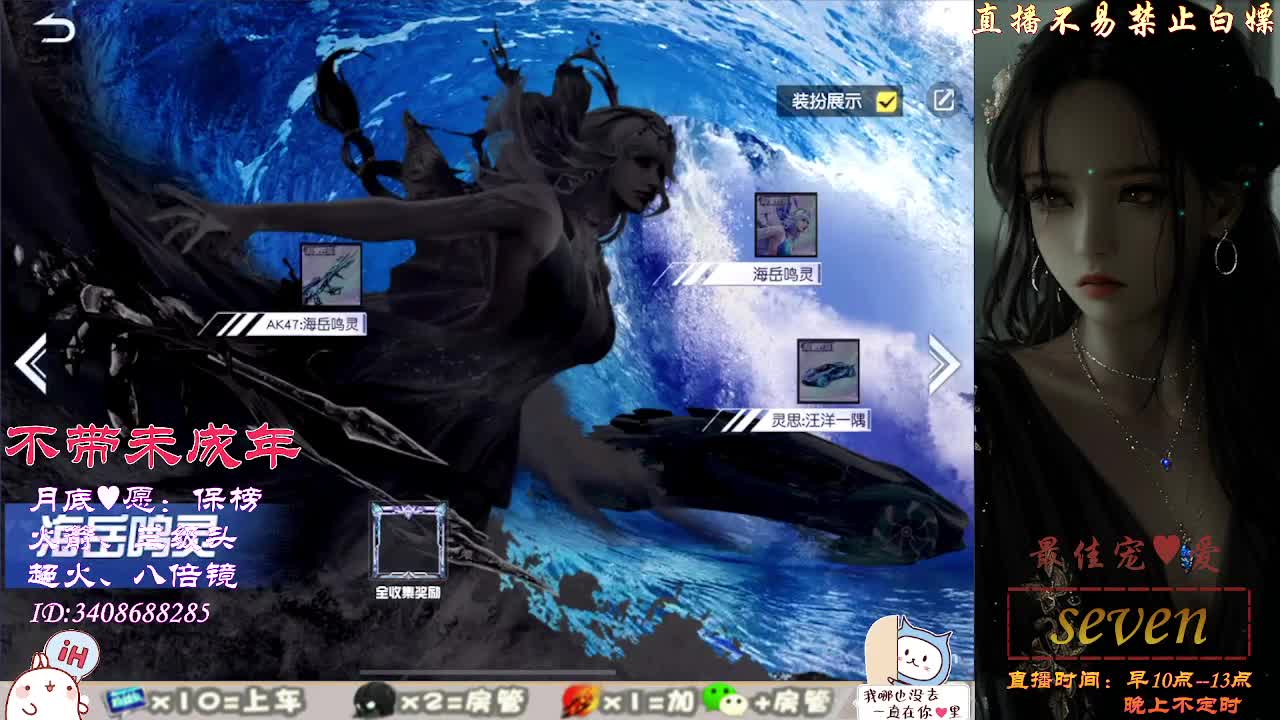
Task: Open the AK47:海岳鸣灵 weapon skin thumbnail
Action: (x=331, y=274)
